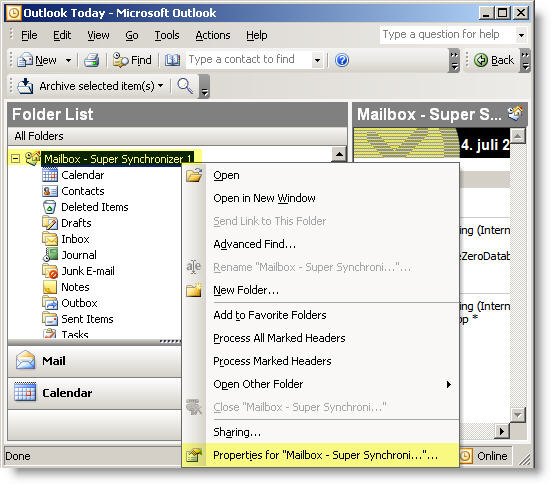
Task: Click the New mail item icon
Action: pos(25,60)
